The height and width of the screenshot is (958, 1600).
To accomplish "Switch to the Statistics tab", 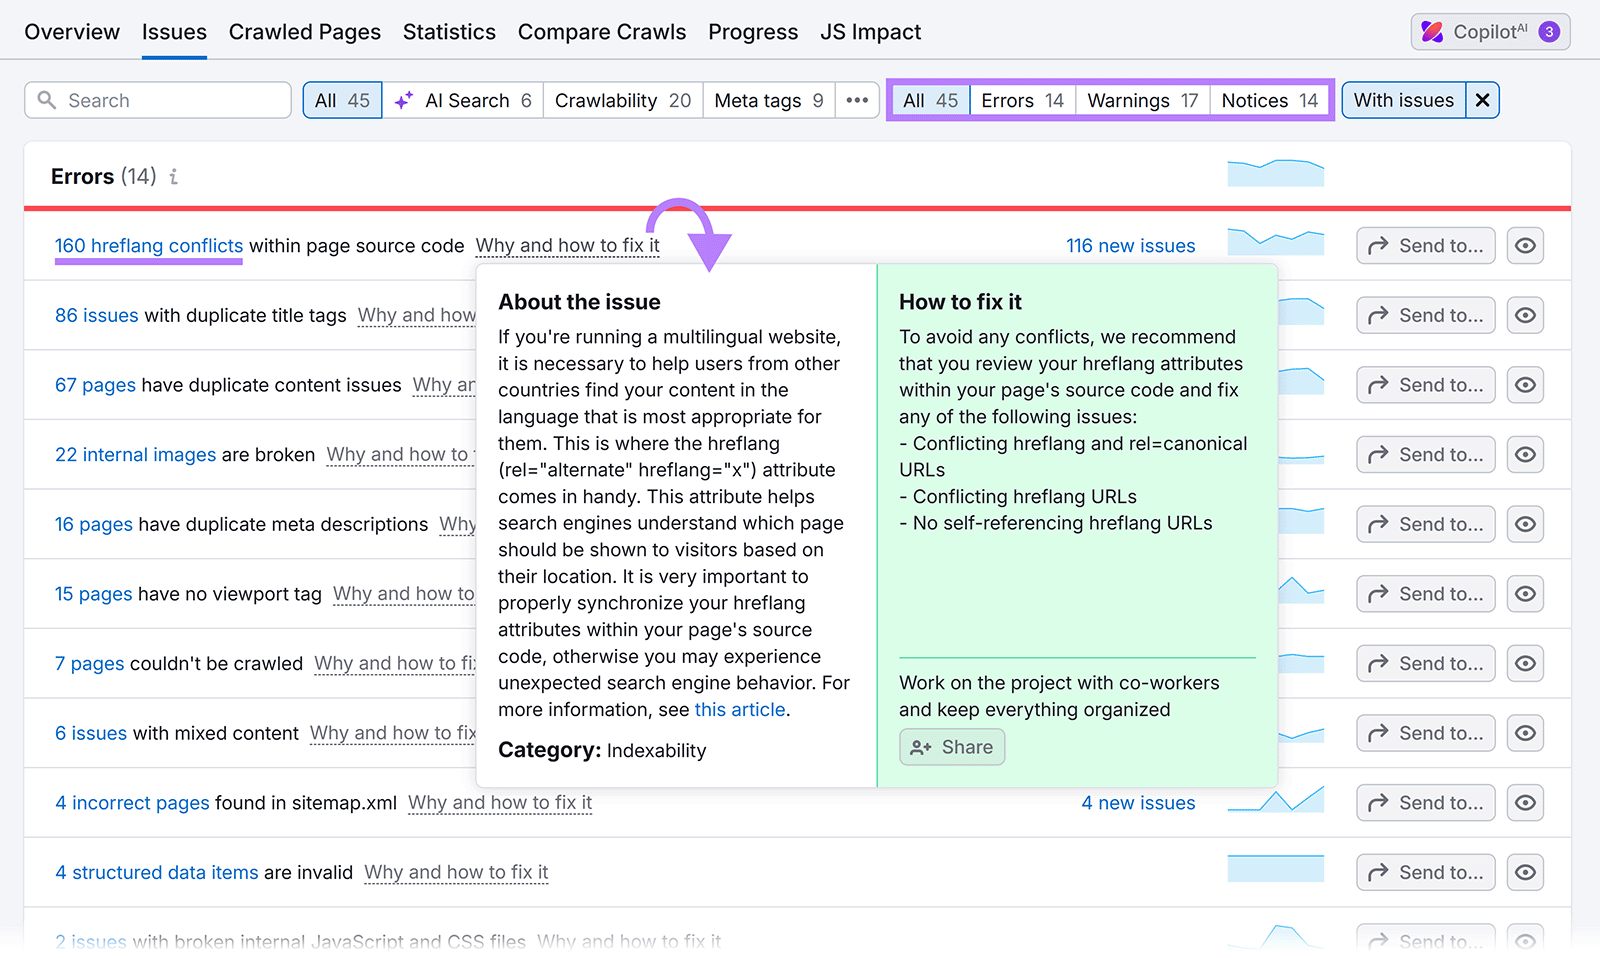I will 449,31.
